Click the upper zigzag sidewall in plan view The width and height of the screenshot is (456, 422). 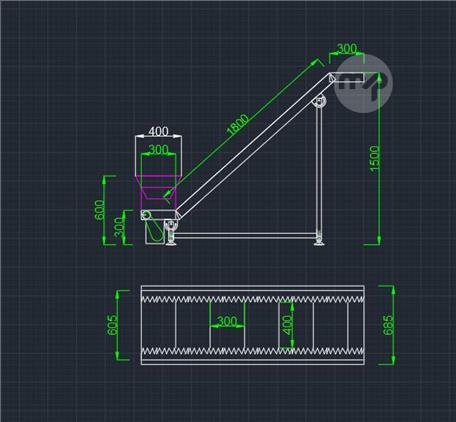pyautogui.click(x=253, y=299)
